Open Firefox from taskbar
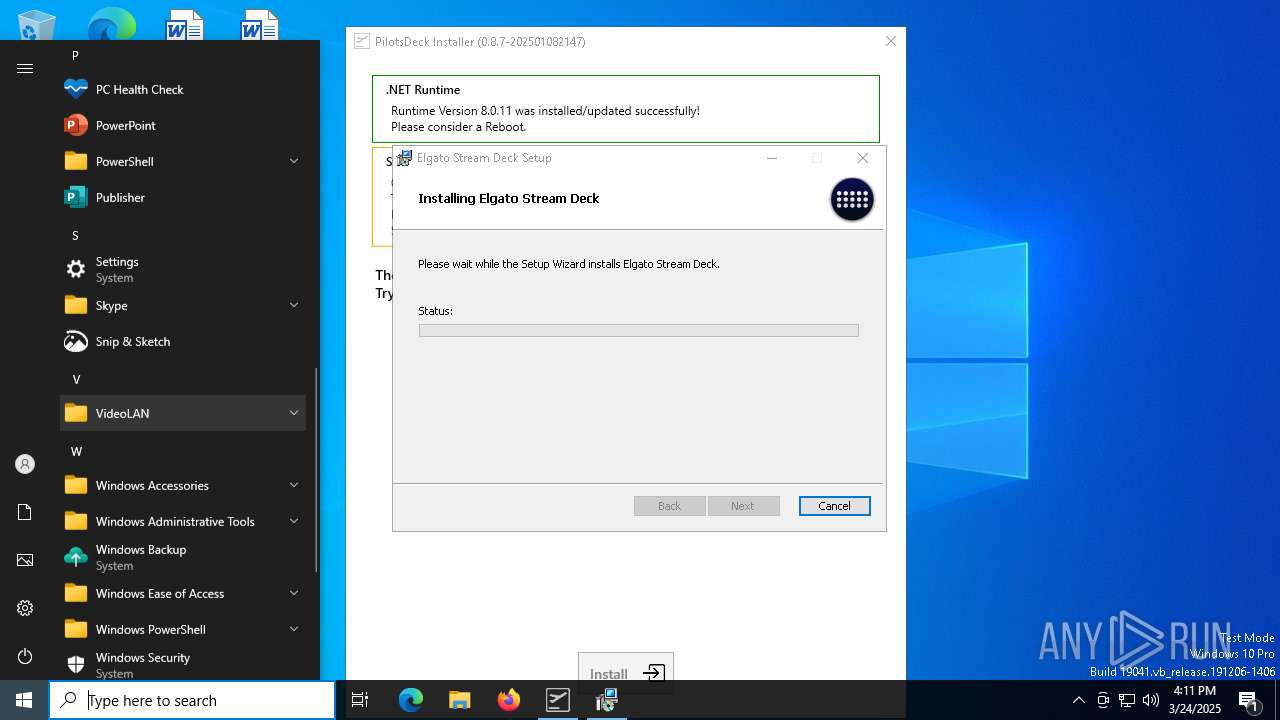This screenshot has width=1280, height=720. point(508,700)
